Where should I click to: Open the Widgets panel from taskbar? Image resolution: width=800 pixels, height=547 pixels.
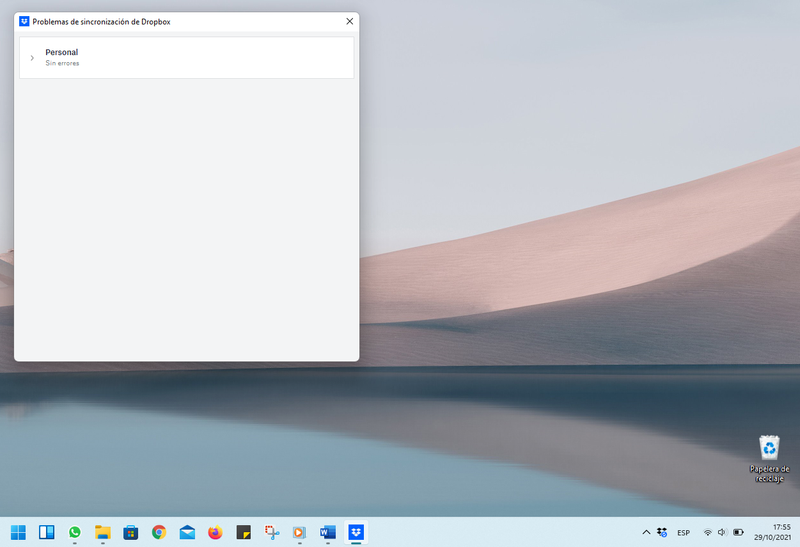(46, 532)
